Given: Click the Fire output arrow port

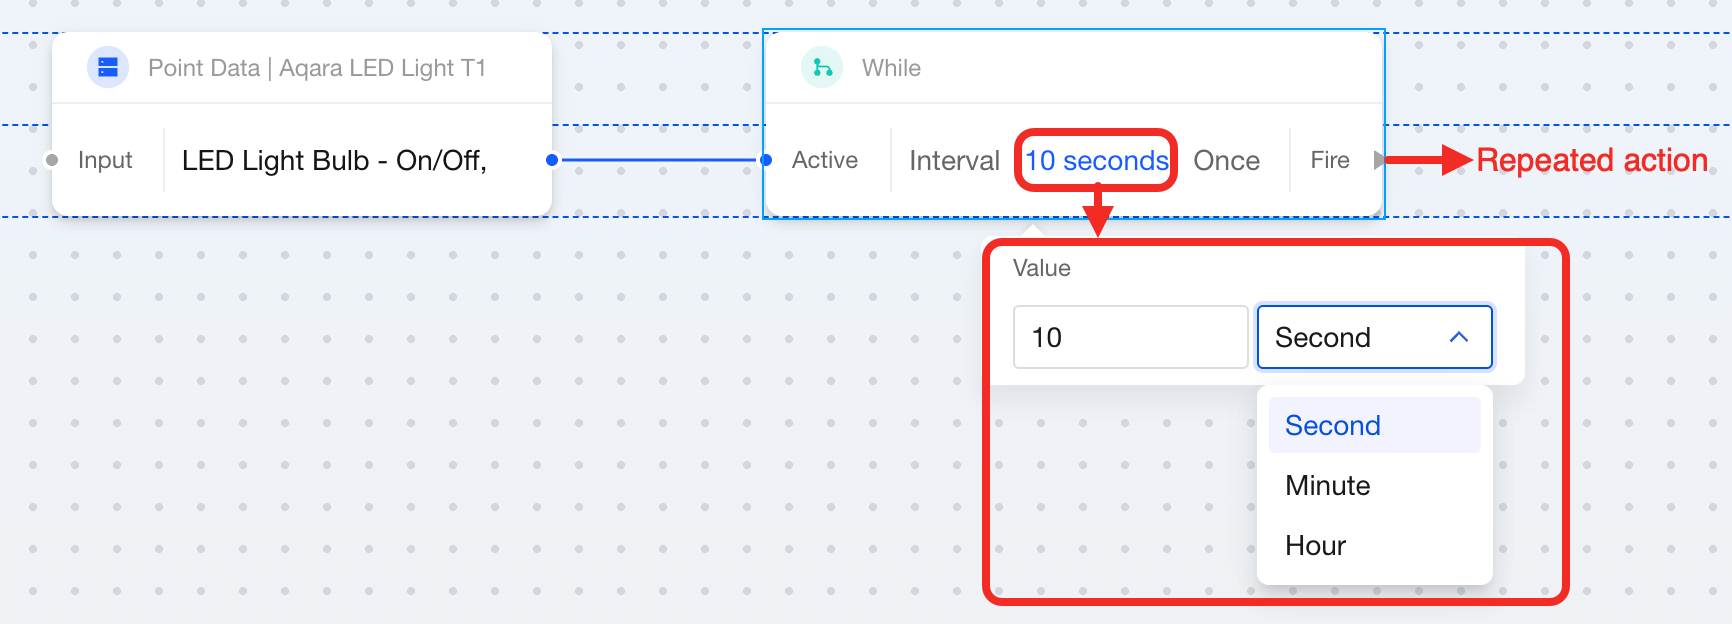Looking at the screenshot, I should pyautogui.click(x=1379, y=160).
